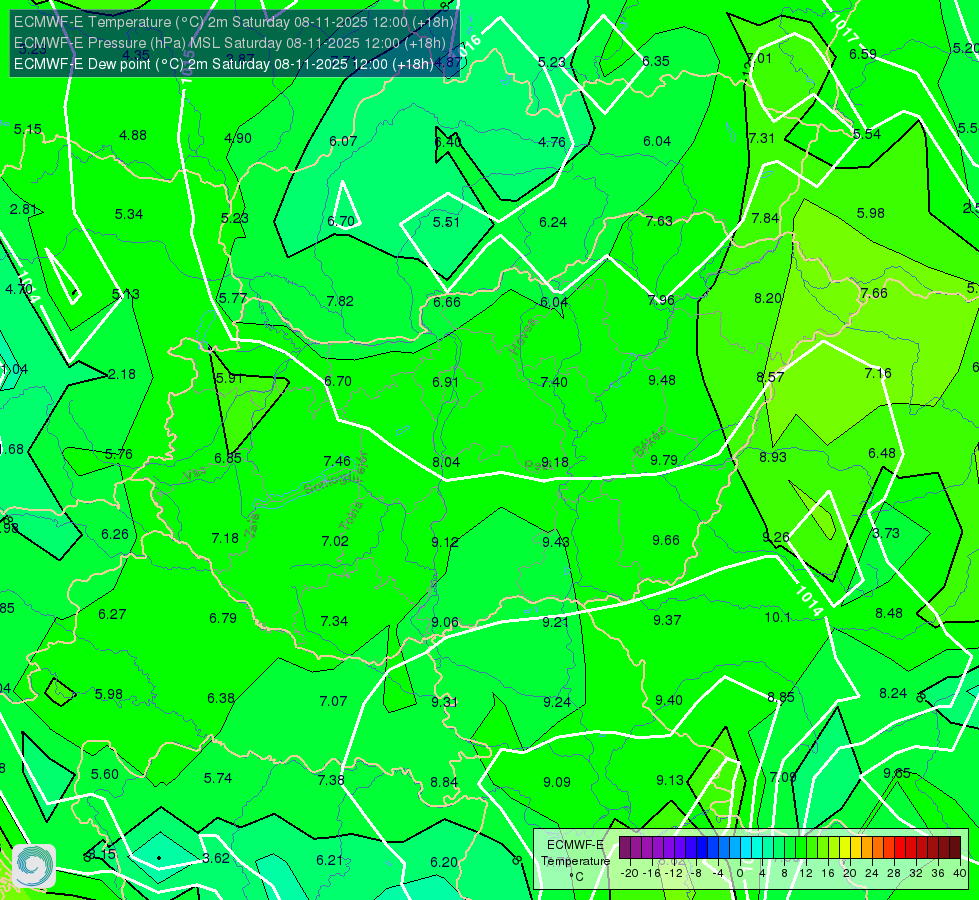Click the 8.85 temperature value
Screen dimensions: 979x900
tap(781, 697)
